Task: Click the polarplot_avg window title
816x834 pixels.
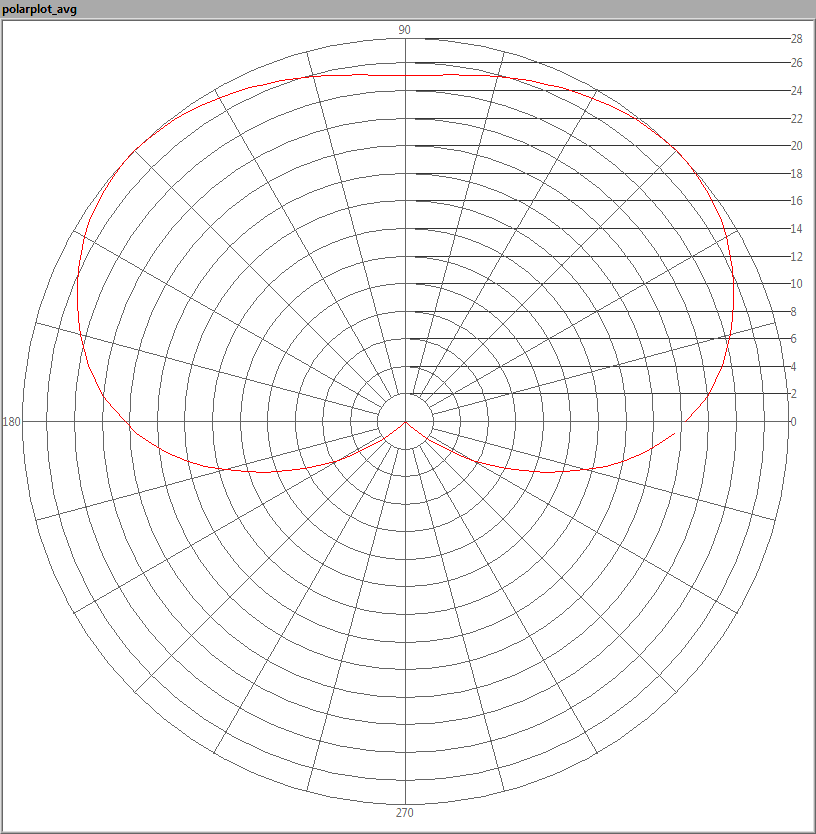Action: pyautogui.click(x=40, y=9)
